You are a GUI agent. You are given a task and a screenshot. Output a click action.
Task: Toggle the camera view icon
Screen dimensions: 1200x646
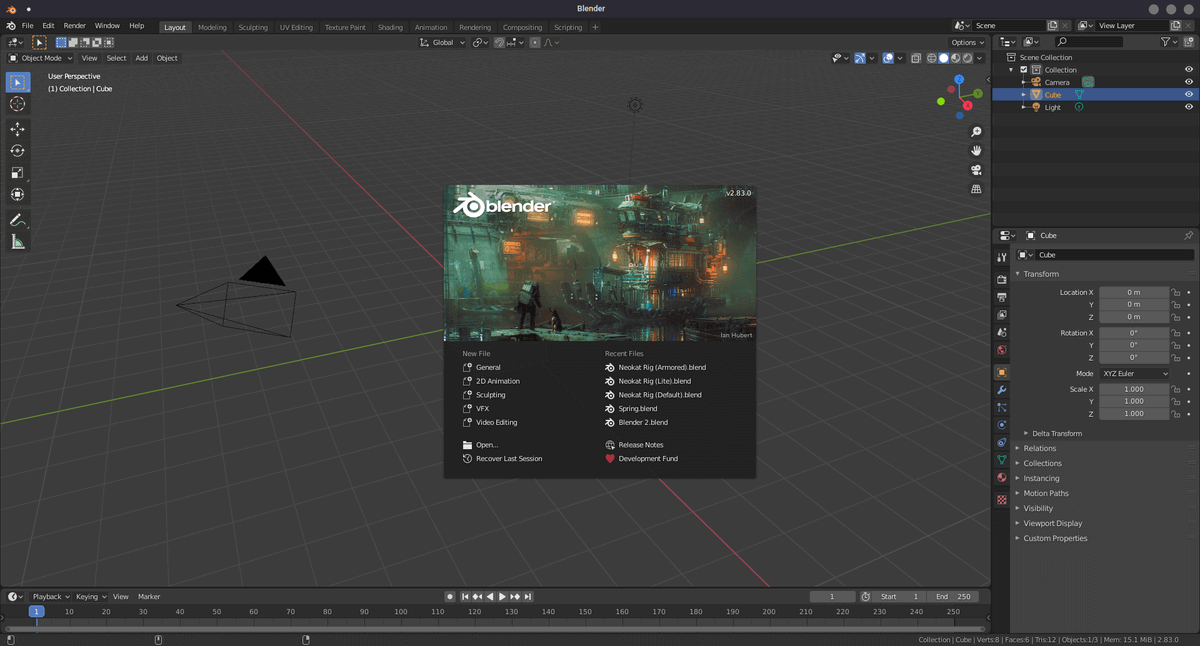(x=976, y=170)
